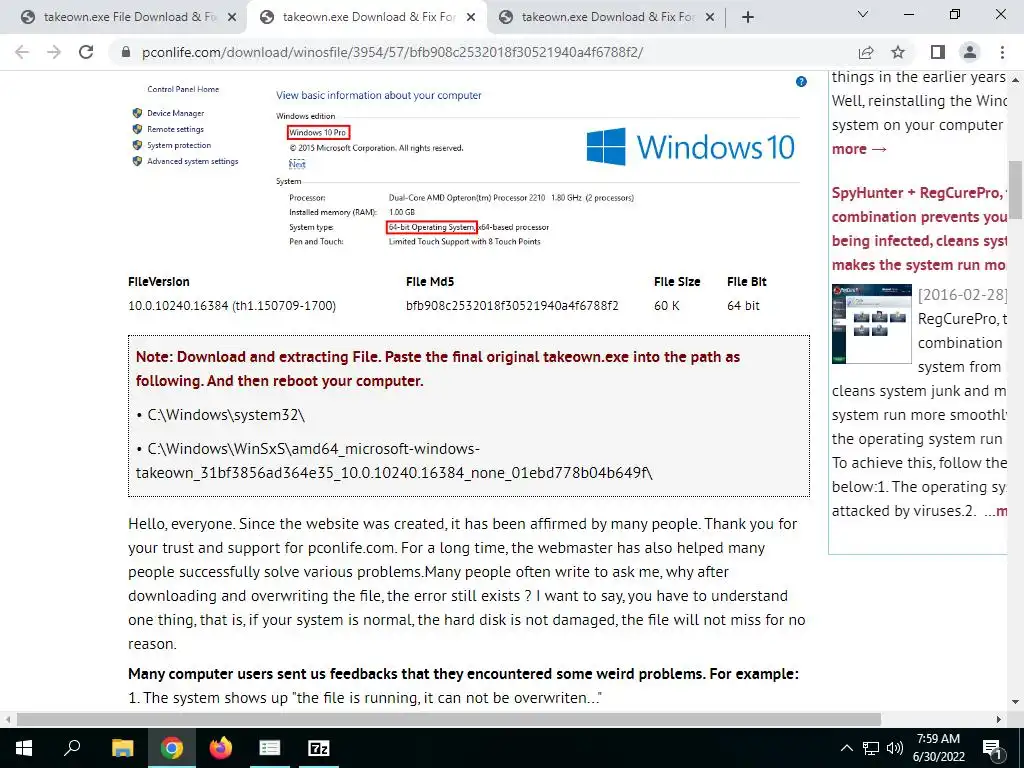This screenshot has width=1024, height=768.
Task: Launch Firefox from taskbar
Action: click(x=221, y=748)
